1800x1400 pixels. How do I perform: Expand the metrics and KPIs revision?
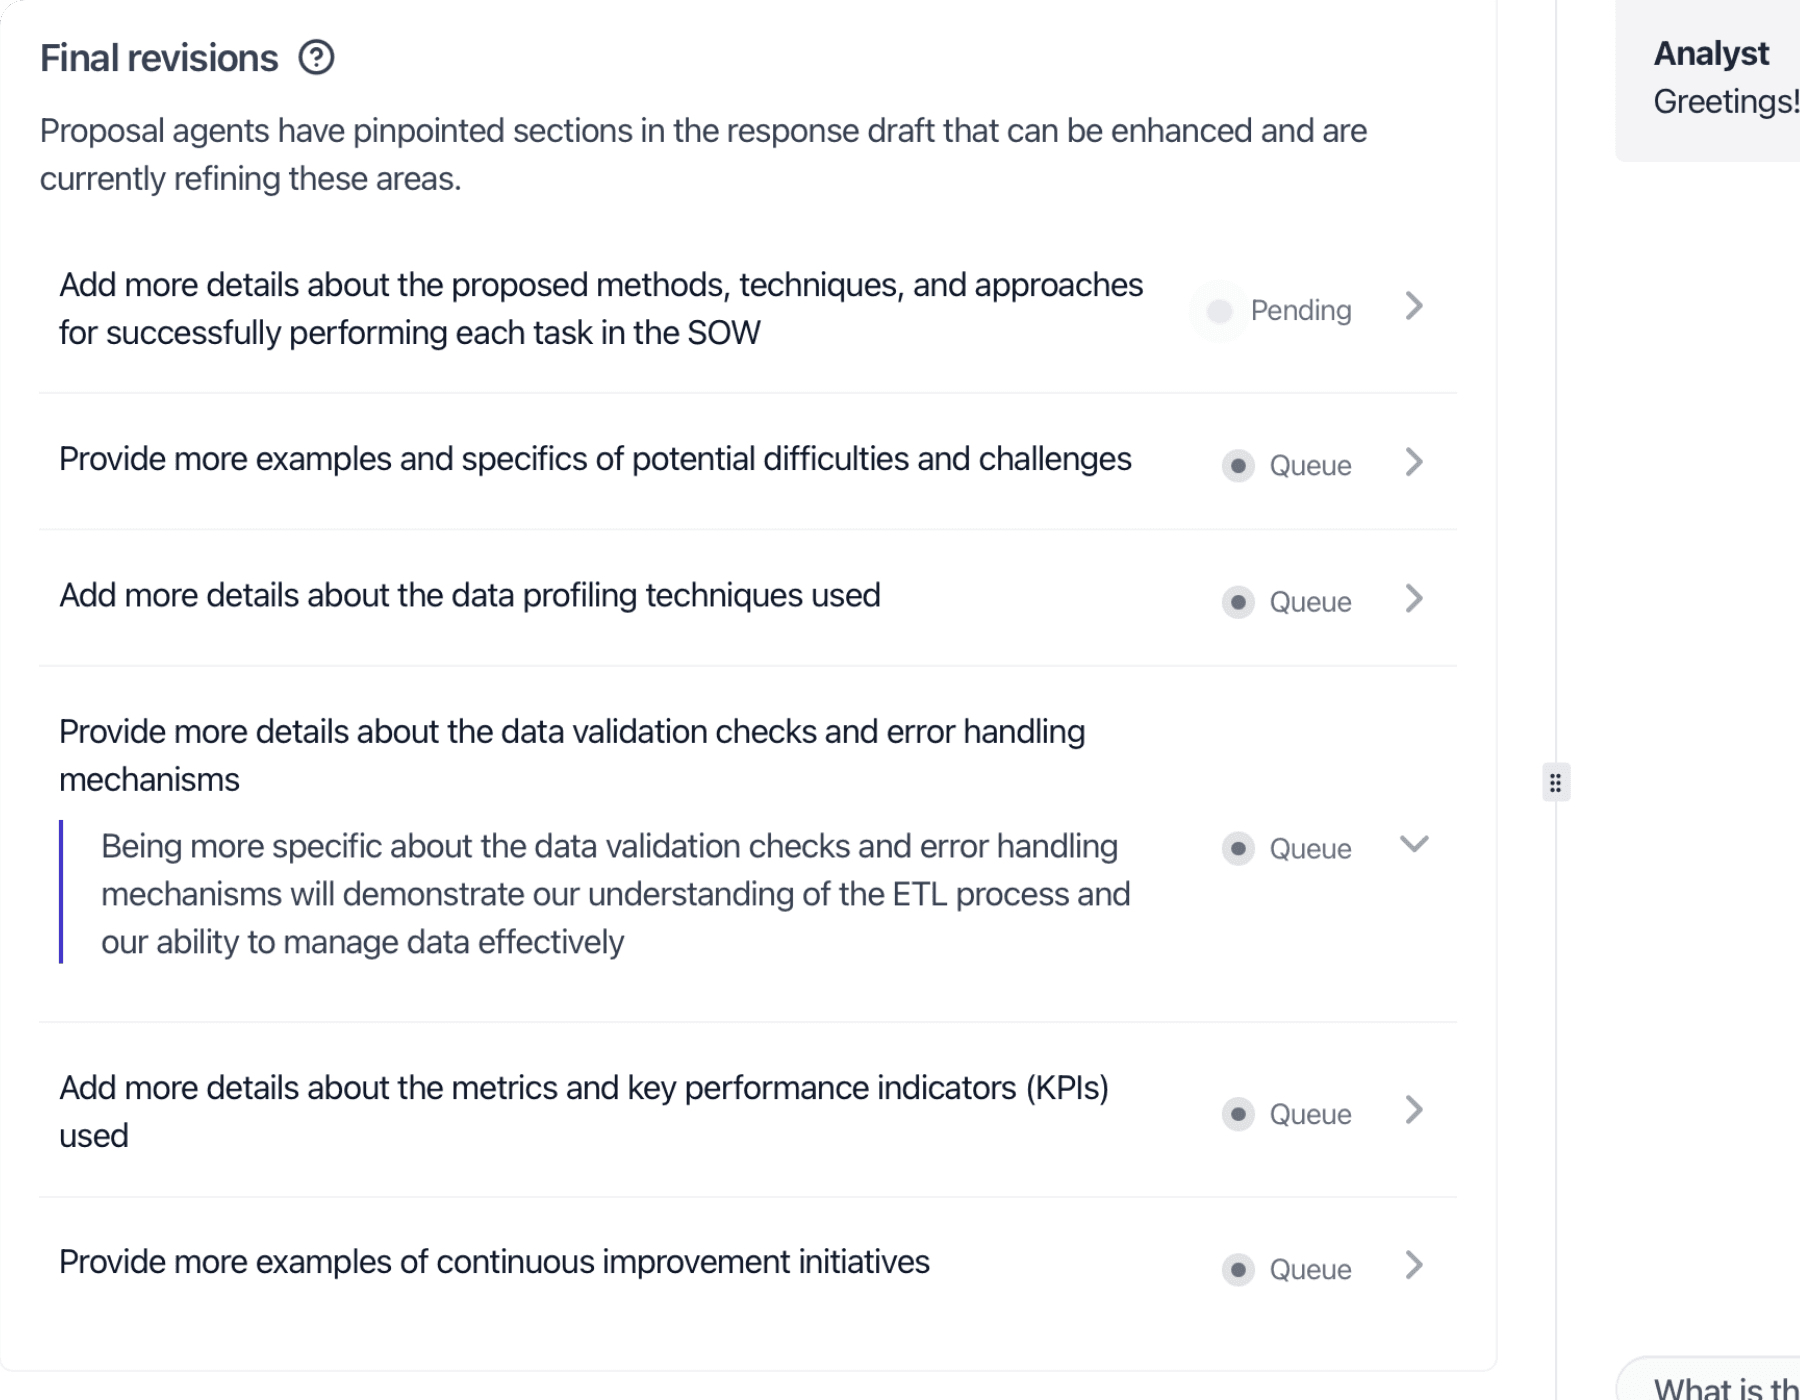pos(1413,1110)
